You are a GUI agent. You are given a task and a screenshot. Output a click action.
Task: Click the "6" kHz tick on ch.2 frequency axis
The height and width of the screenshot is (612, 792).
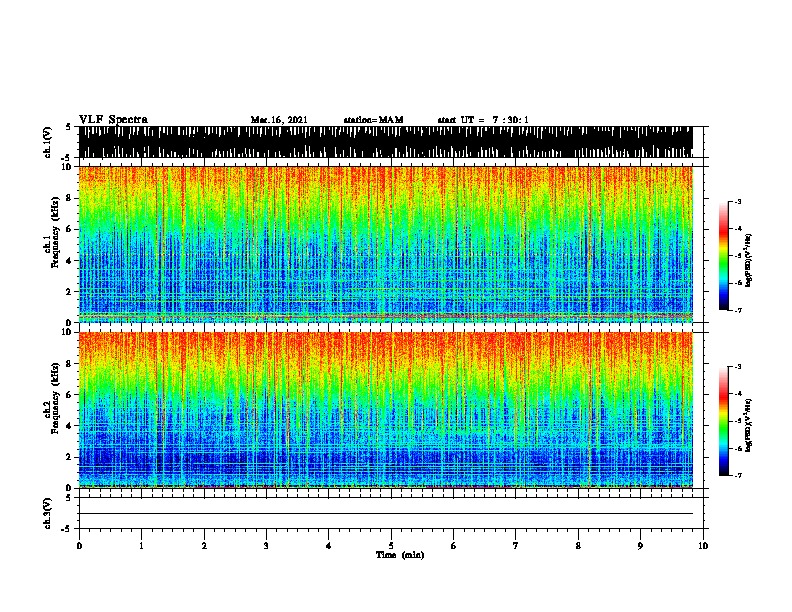click(69, 395)
